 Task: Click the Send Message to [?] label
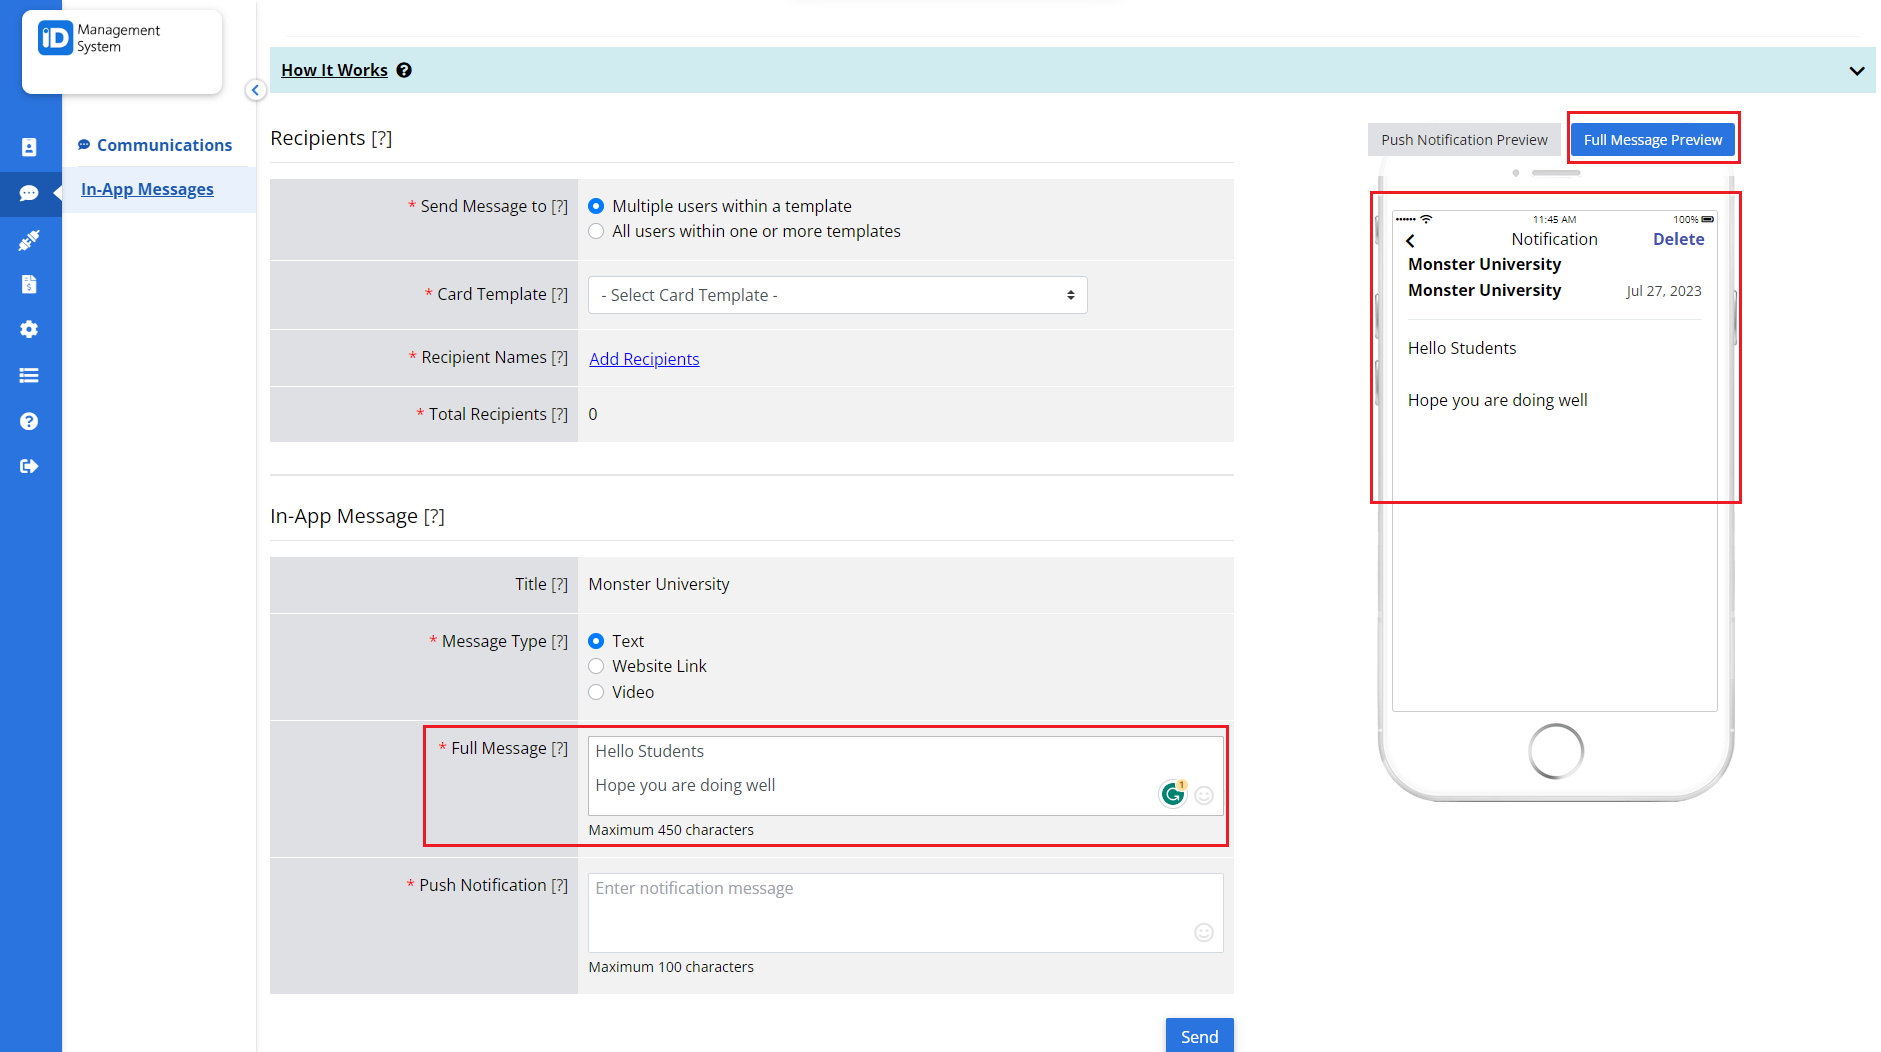click(488, 206)
